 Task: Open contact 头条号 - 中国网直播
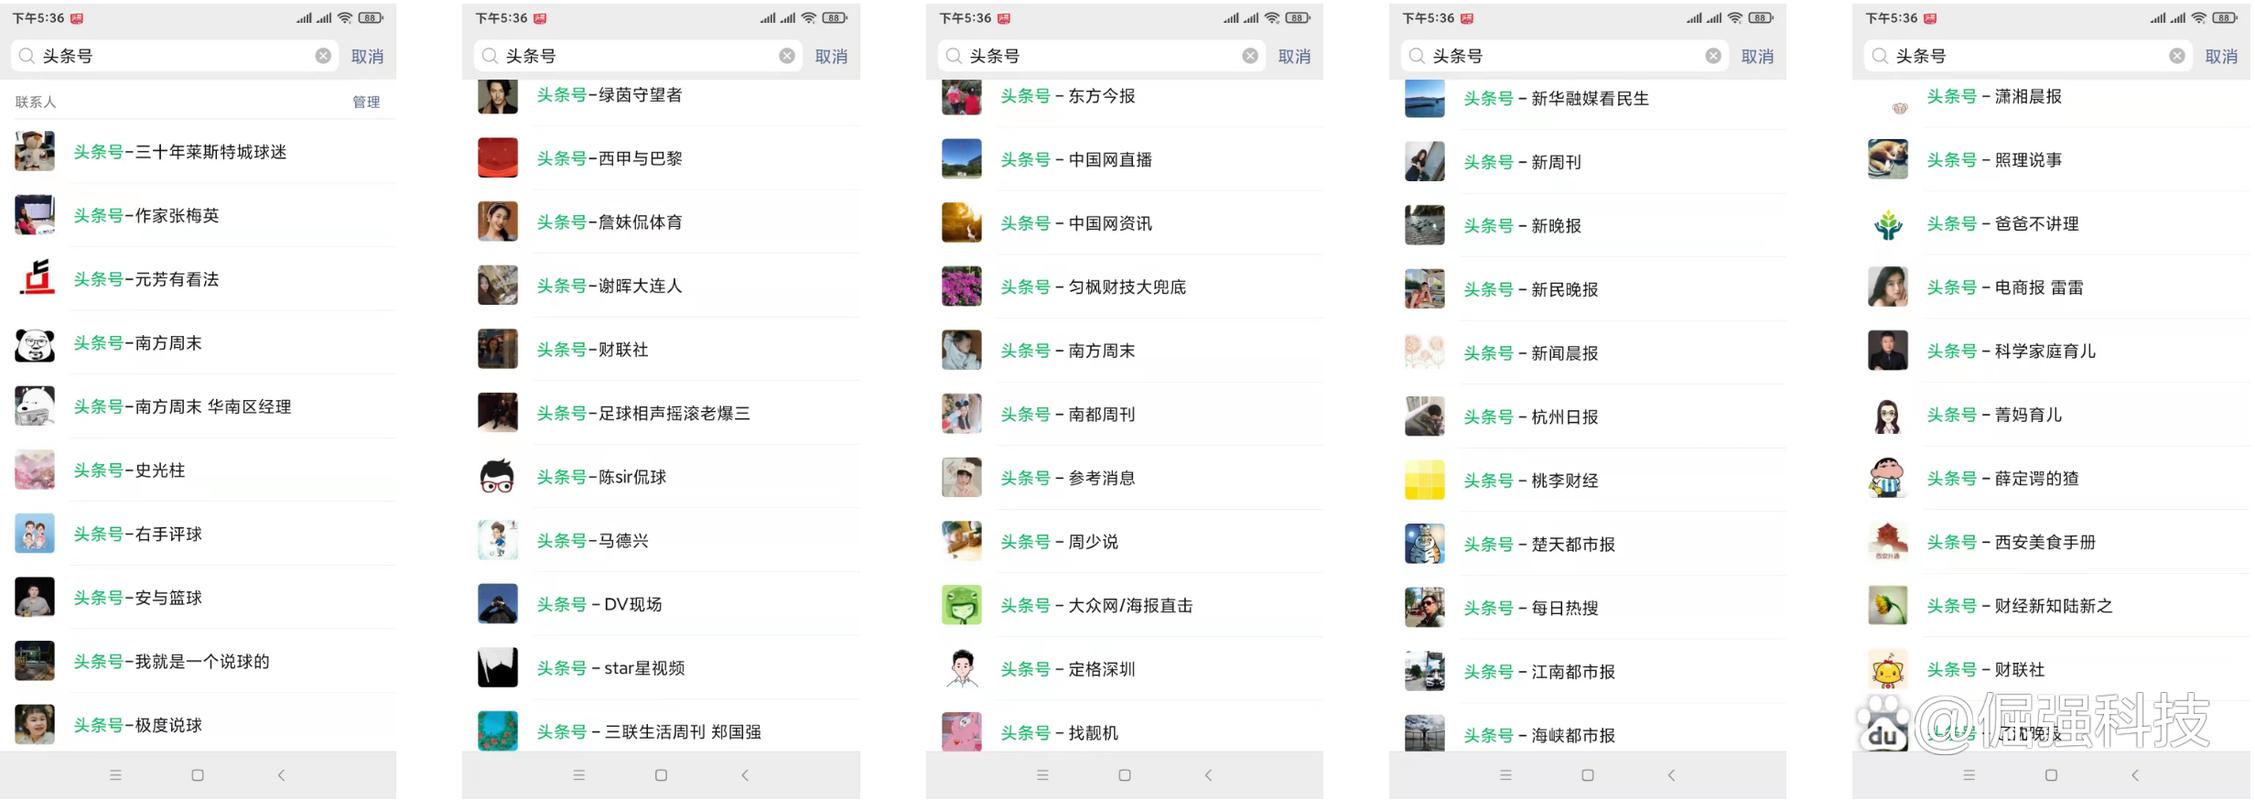(x=1124, y=160)
